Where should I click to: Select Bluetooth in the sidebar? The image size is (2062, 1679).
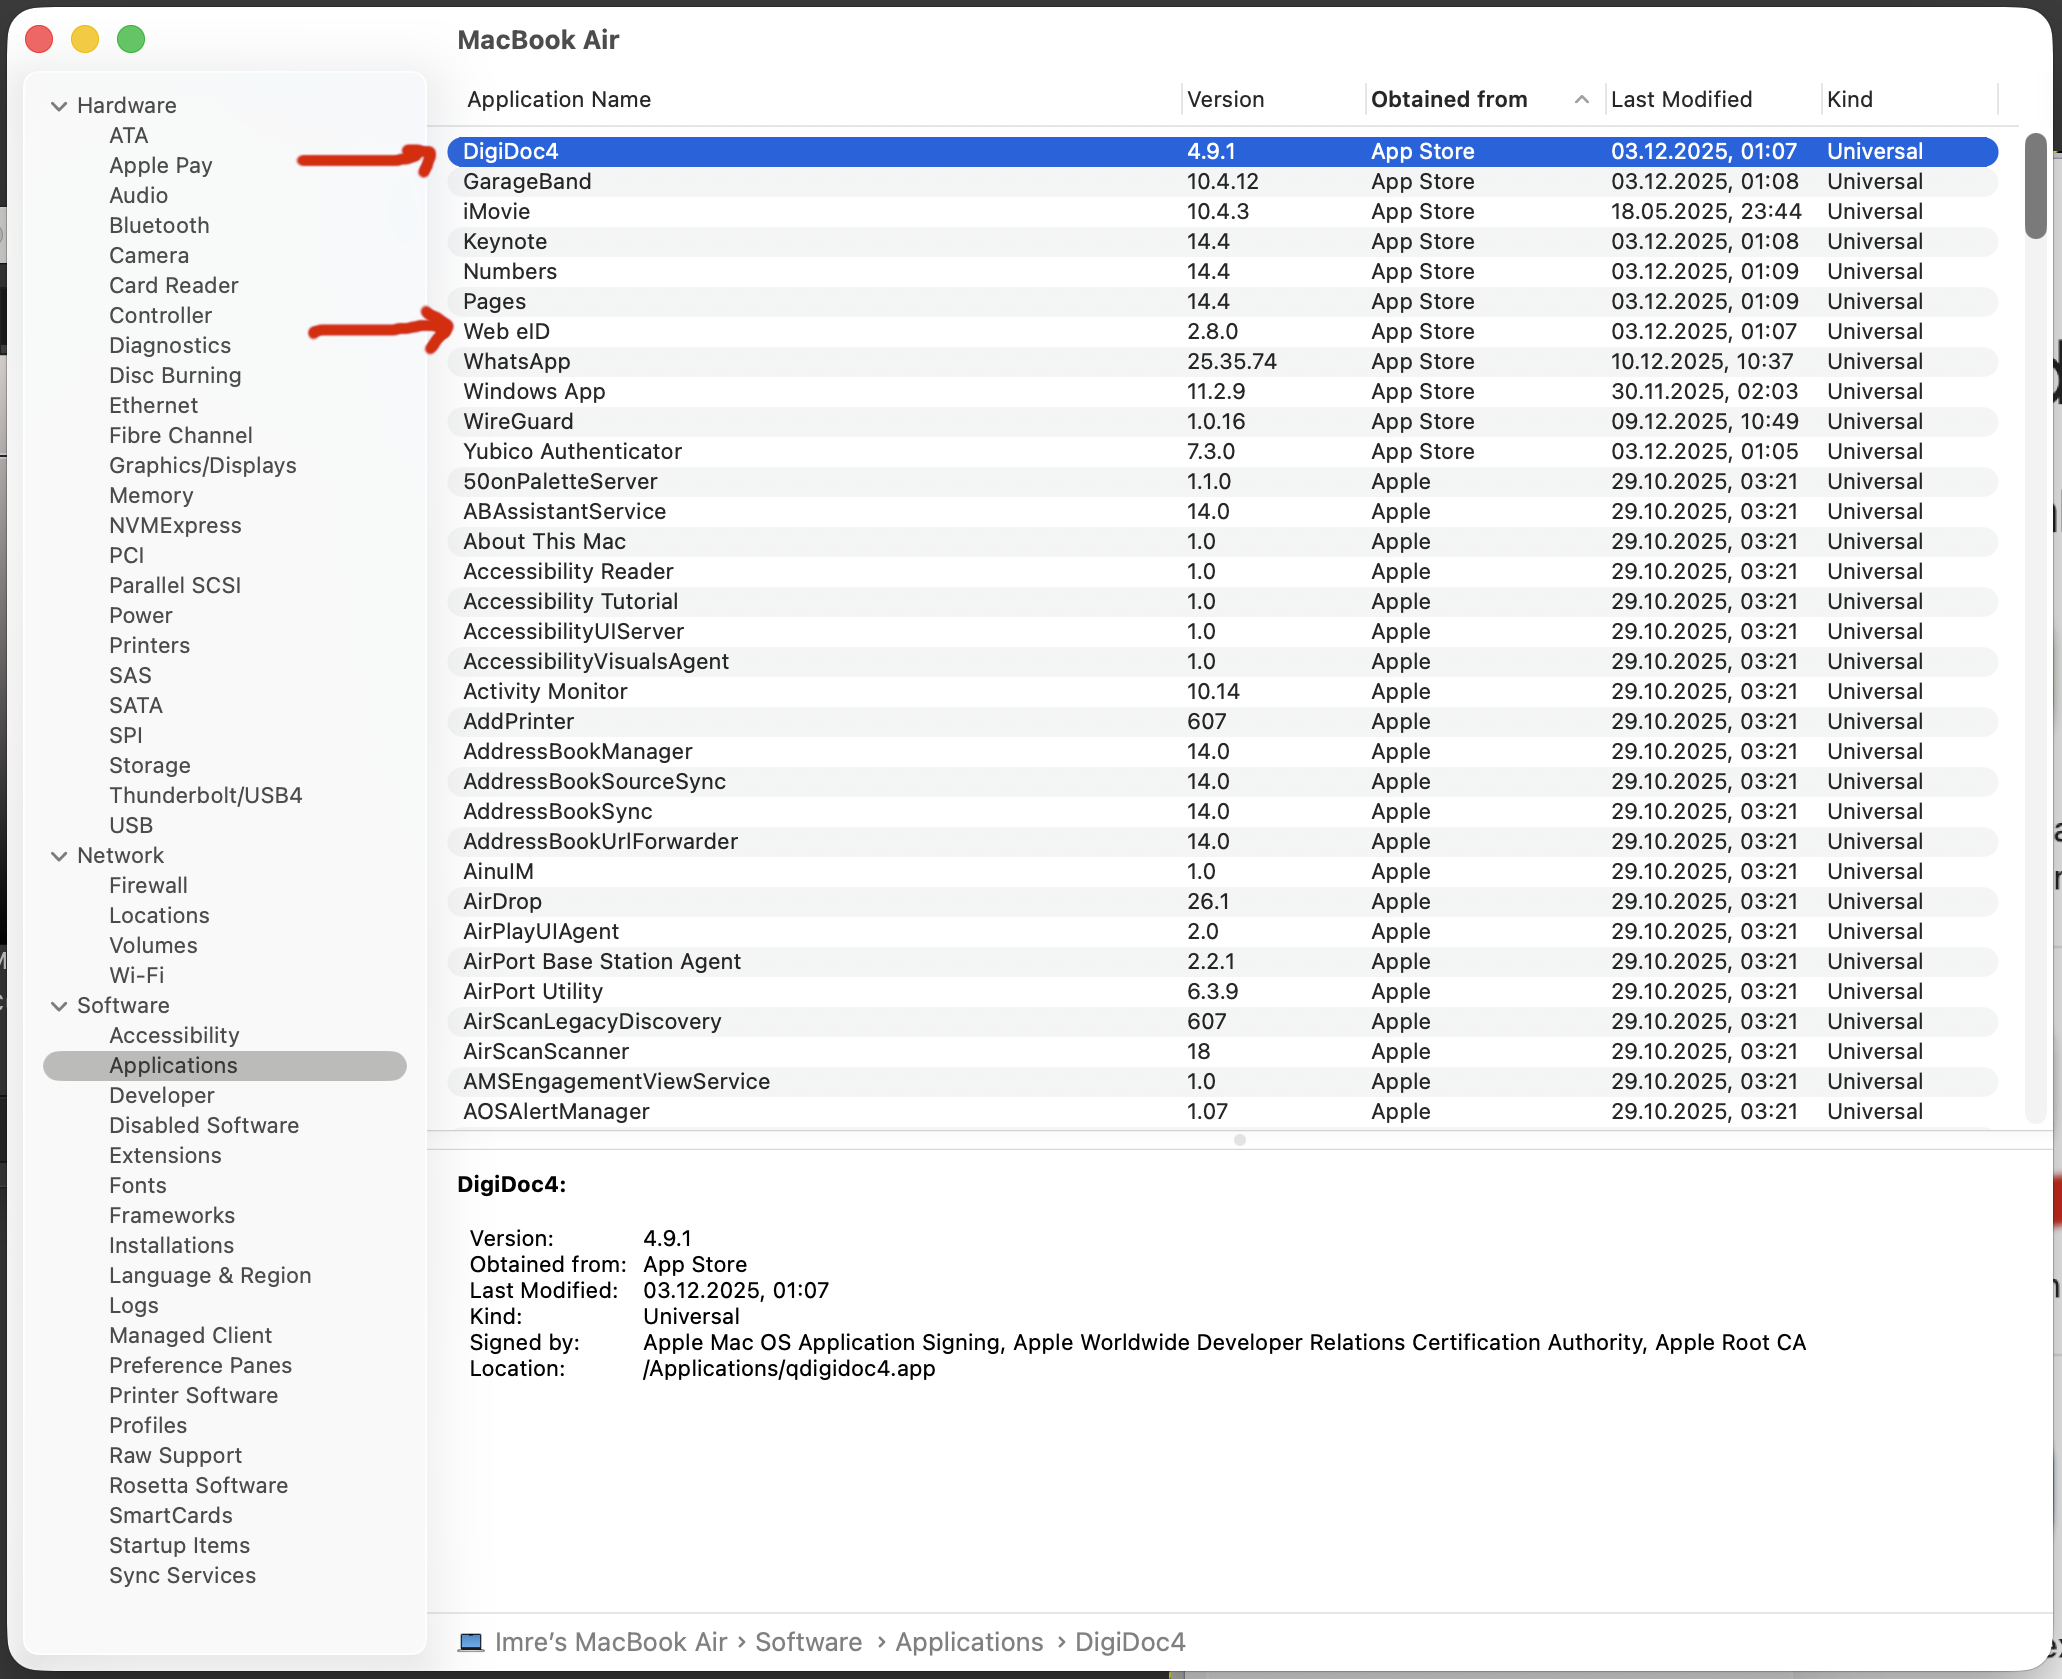(x=159, y=225)
